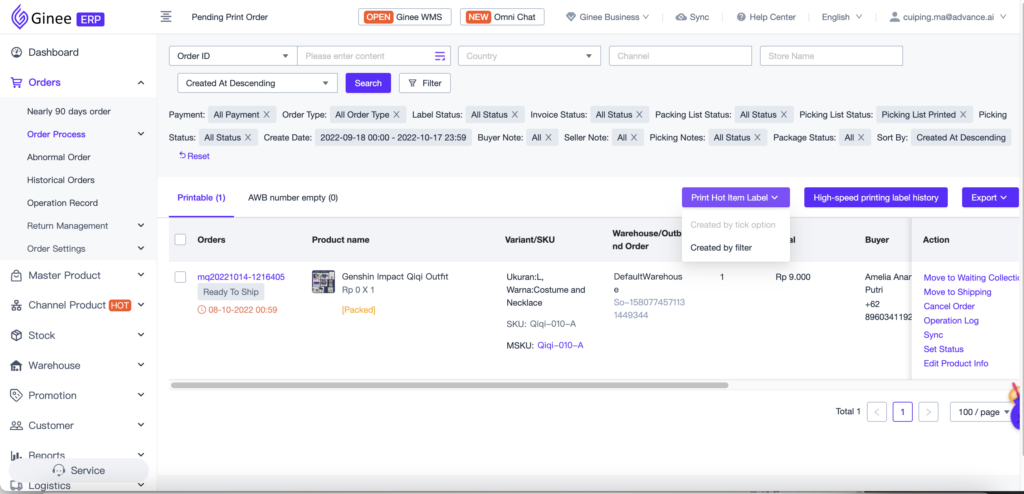Choose Created by tick option entry

click(x=733, y=225)
